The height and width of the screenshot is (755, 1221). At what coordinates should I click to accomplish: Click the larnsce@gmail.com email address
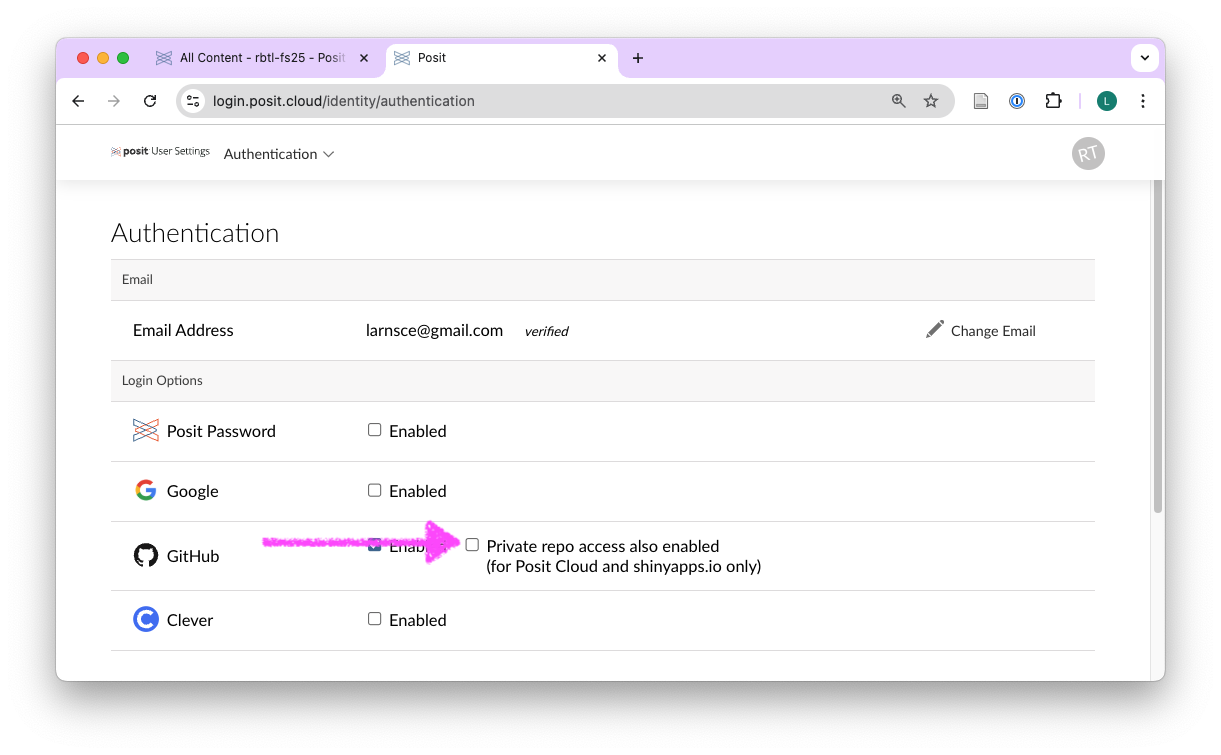point(434,330)
